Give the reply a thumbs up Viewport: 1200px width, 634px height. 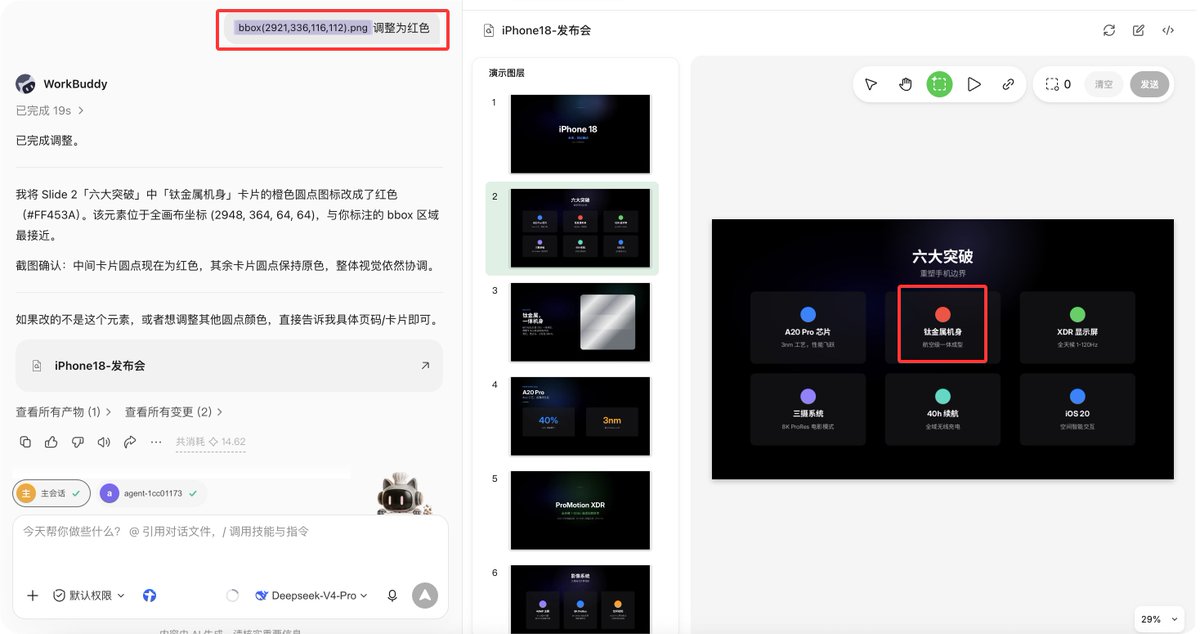click(x=51, y=442)
